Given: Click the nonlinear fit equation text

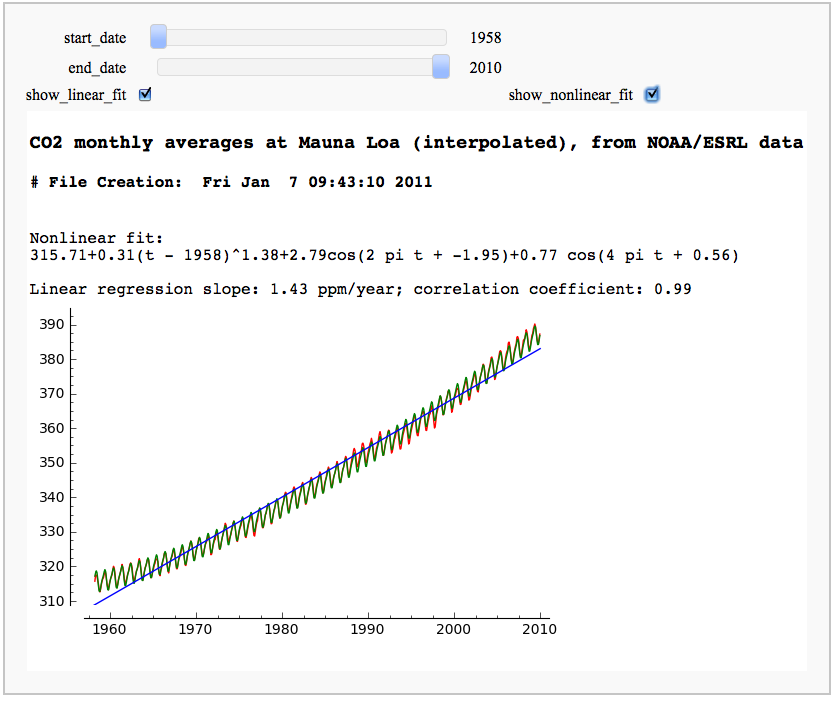Looking at the screenshot, I should pyautogui.click(x=384, y=256).
